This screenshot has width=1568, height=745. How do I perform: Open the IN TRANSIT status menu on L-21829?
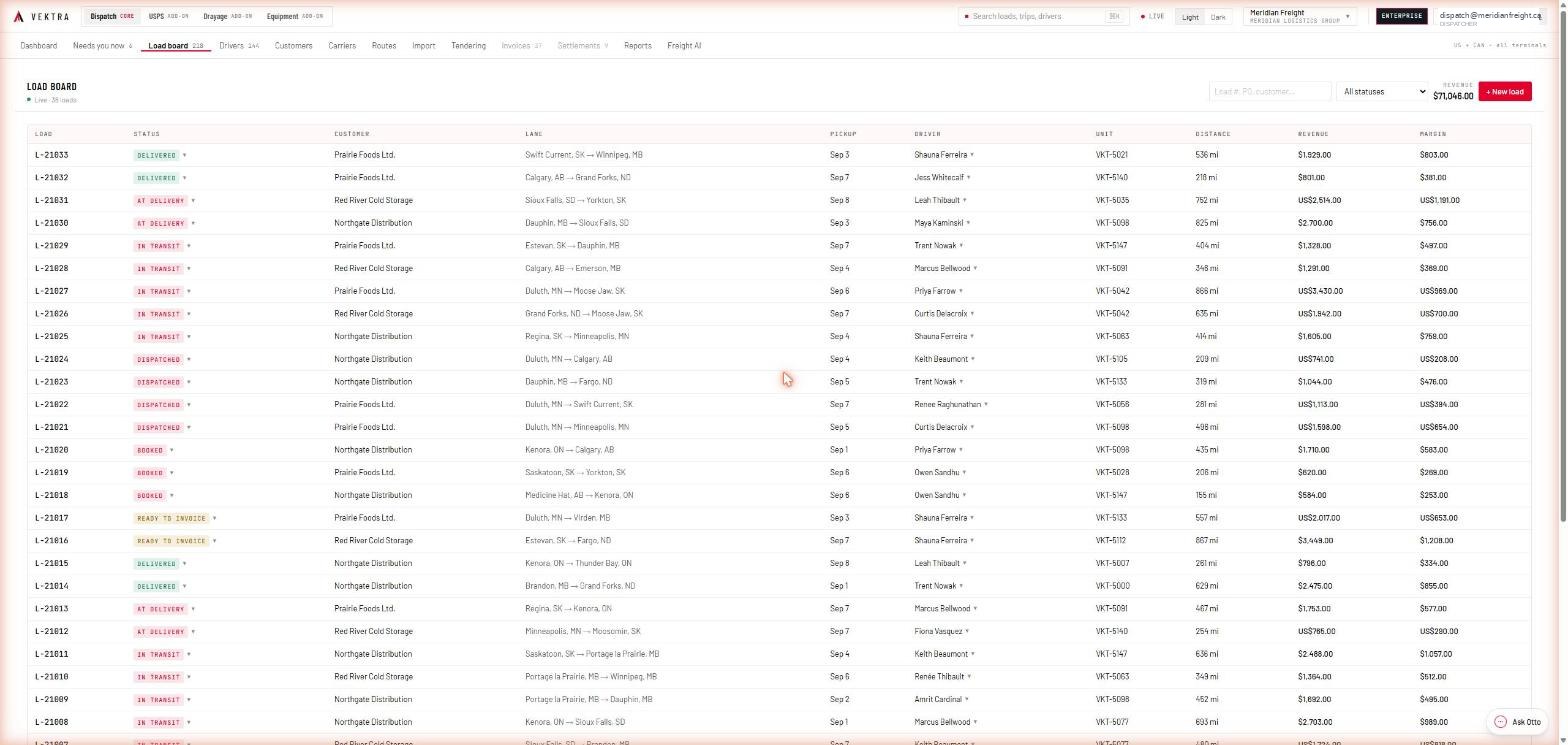(162, 246)
